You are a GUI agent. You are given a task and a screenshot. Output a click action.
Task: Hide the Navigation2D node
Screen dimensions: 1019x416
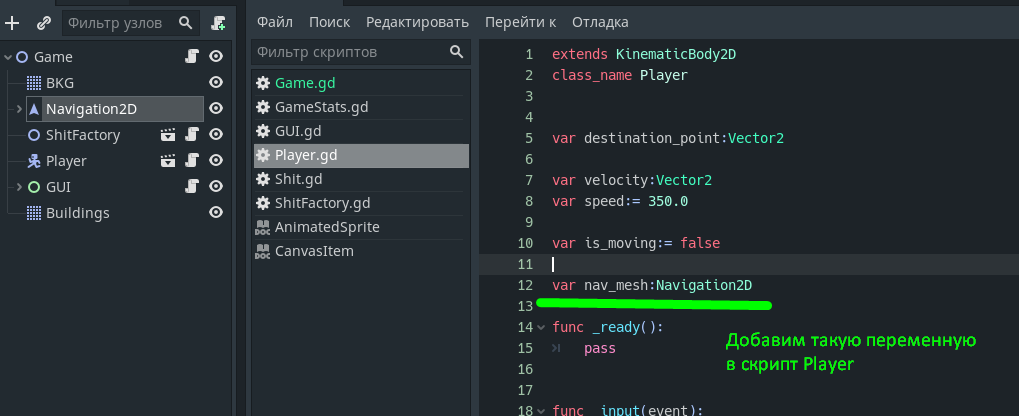(x=215, y=109)
